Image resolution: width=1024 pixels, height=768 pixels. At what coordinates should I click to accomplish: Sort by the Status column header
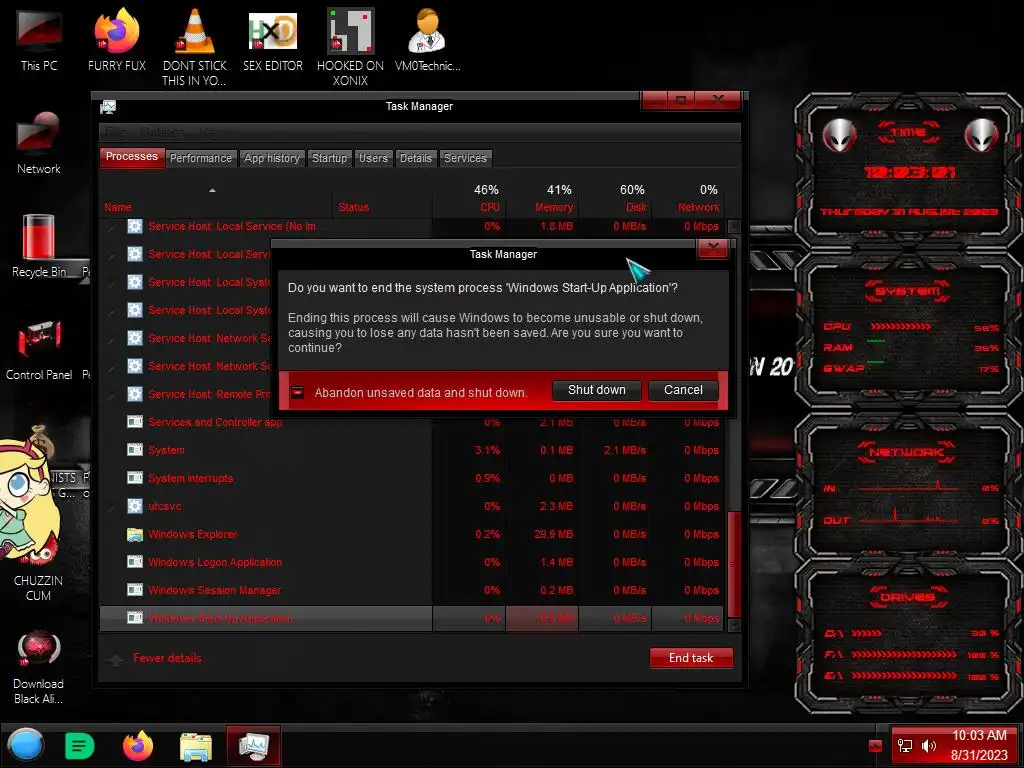[x=383, y=199]
